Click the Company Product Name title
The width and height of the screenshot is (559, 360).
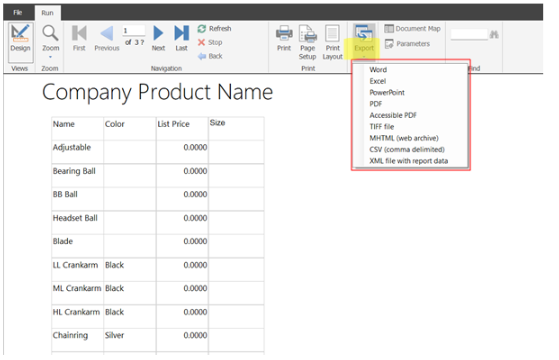coord(157,92)
